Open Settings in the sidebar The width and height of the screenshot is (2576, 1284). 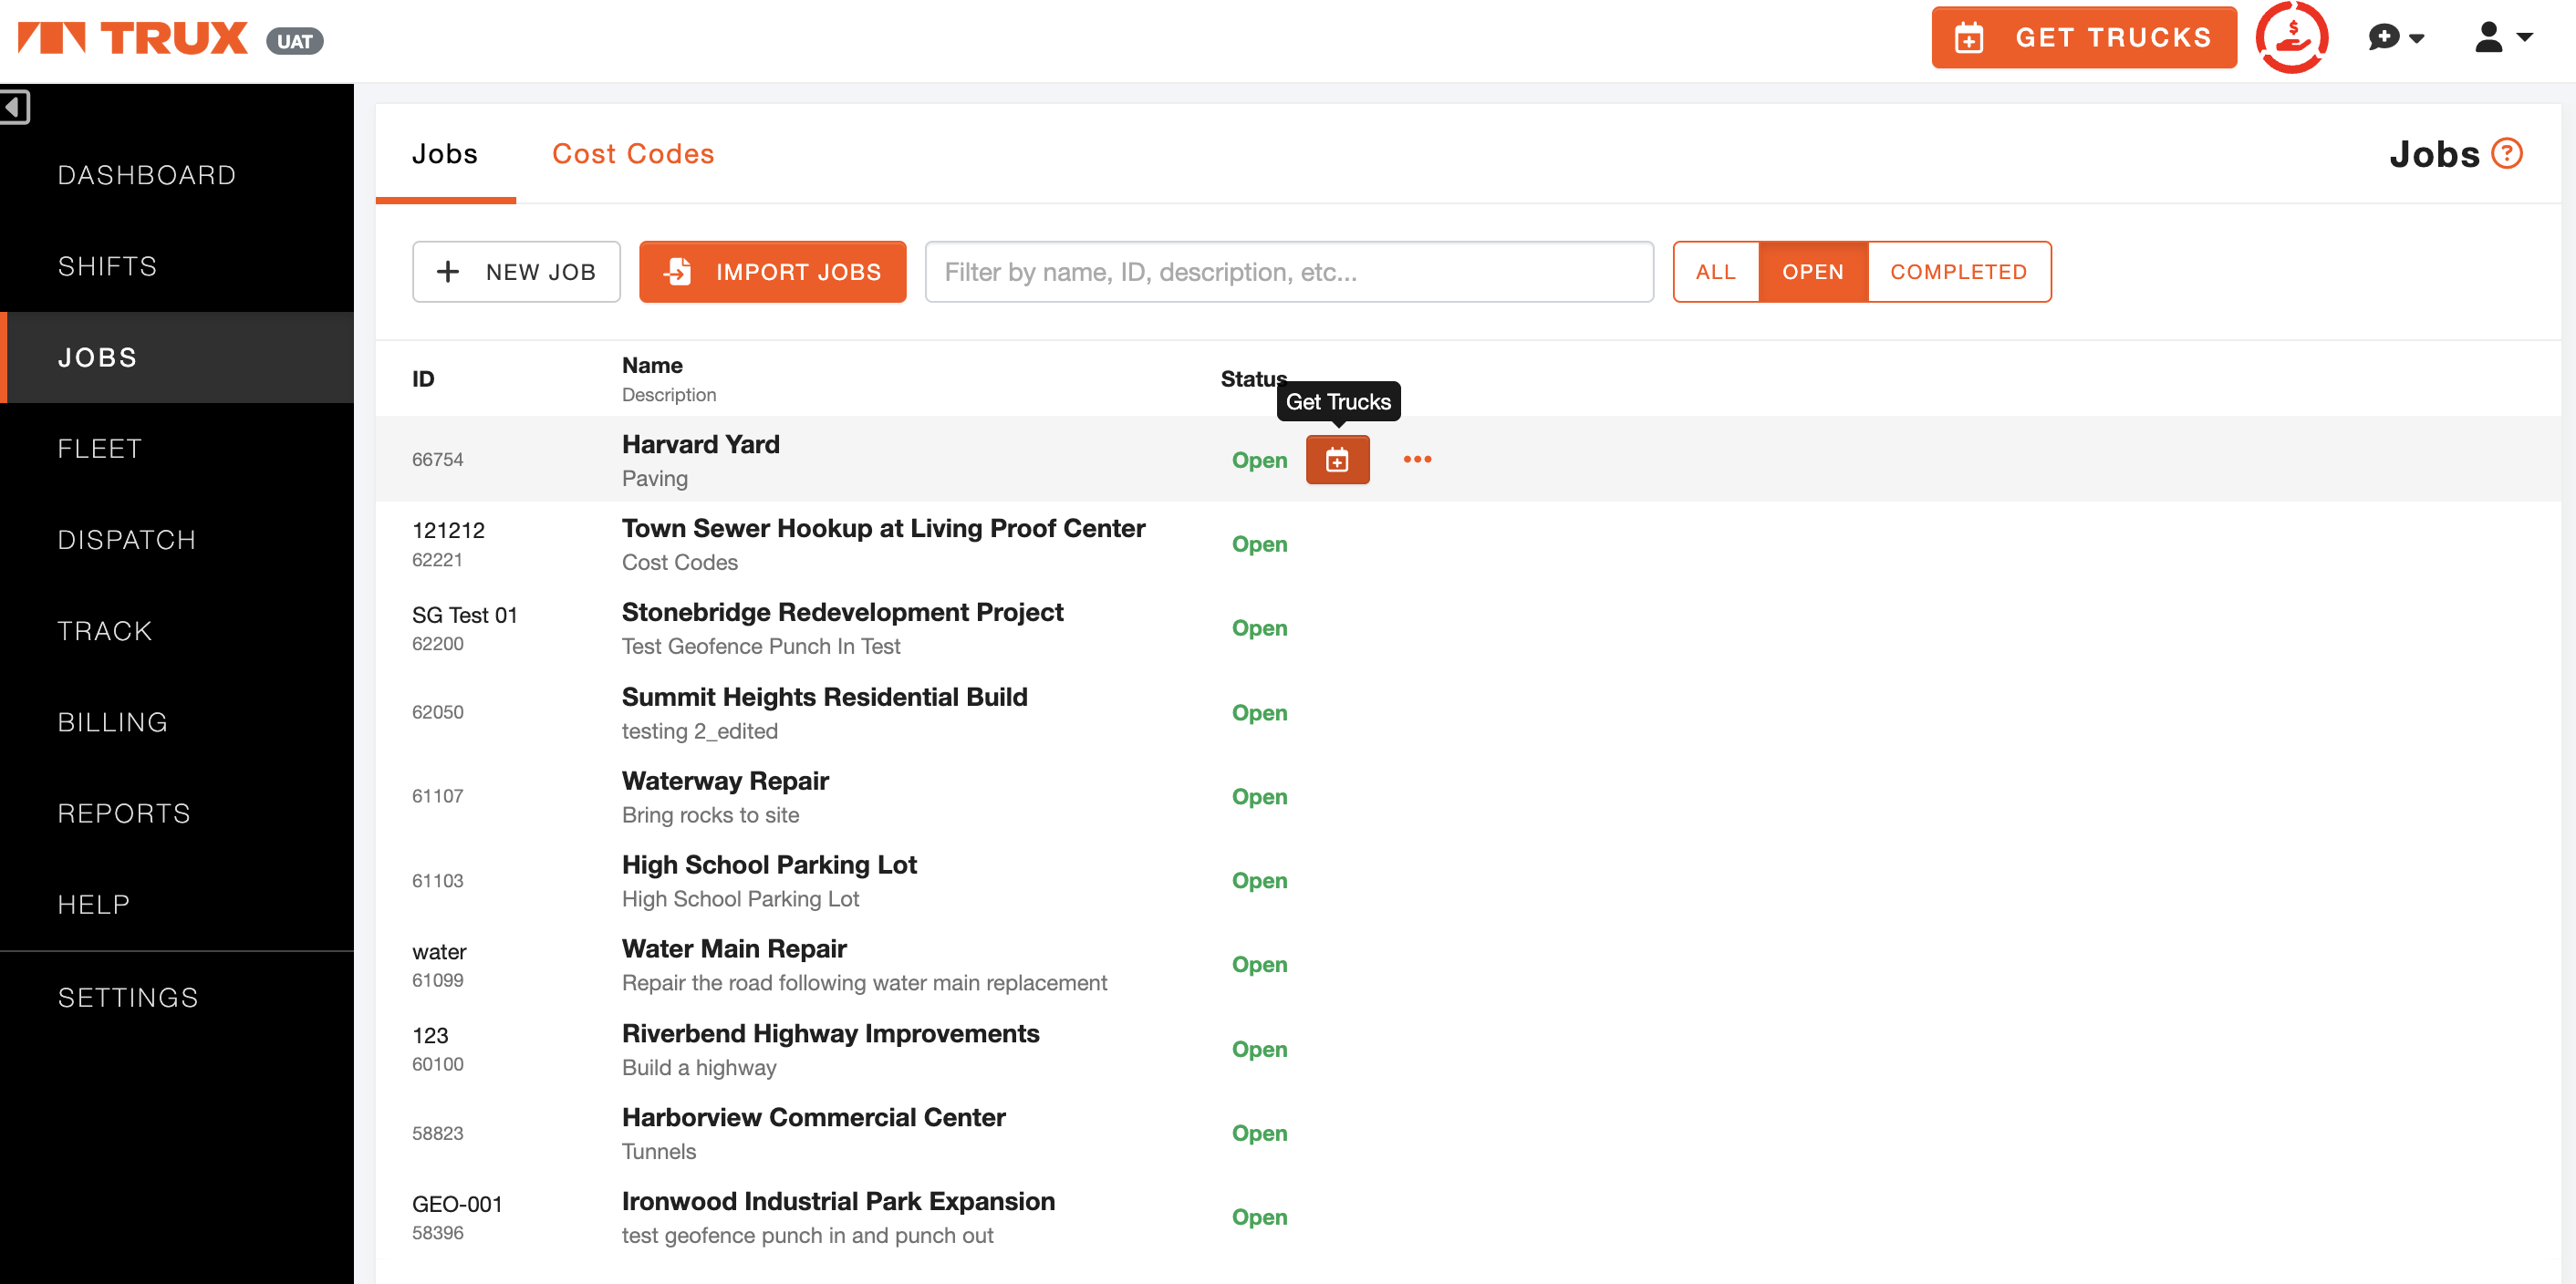tap(128, 997)
